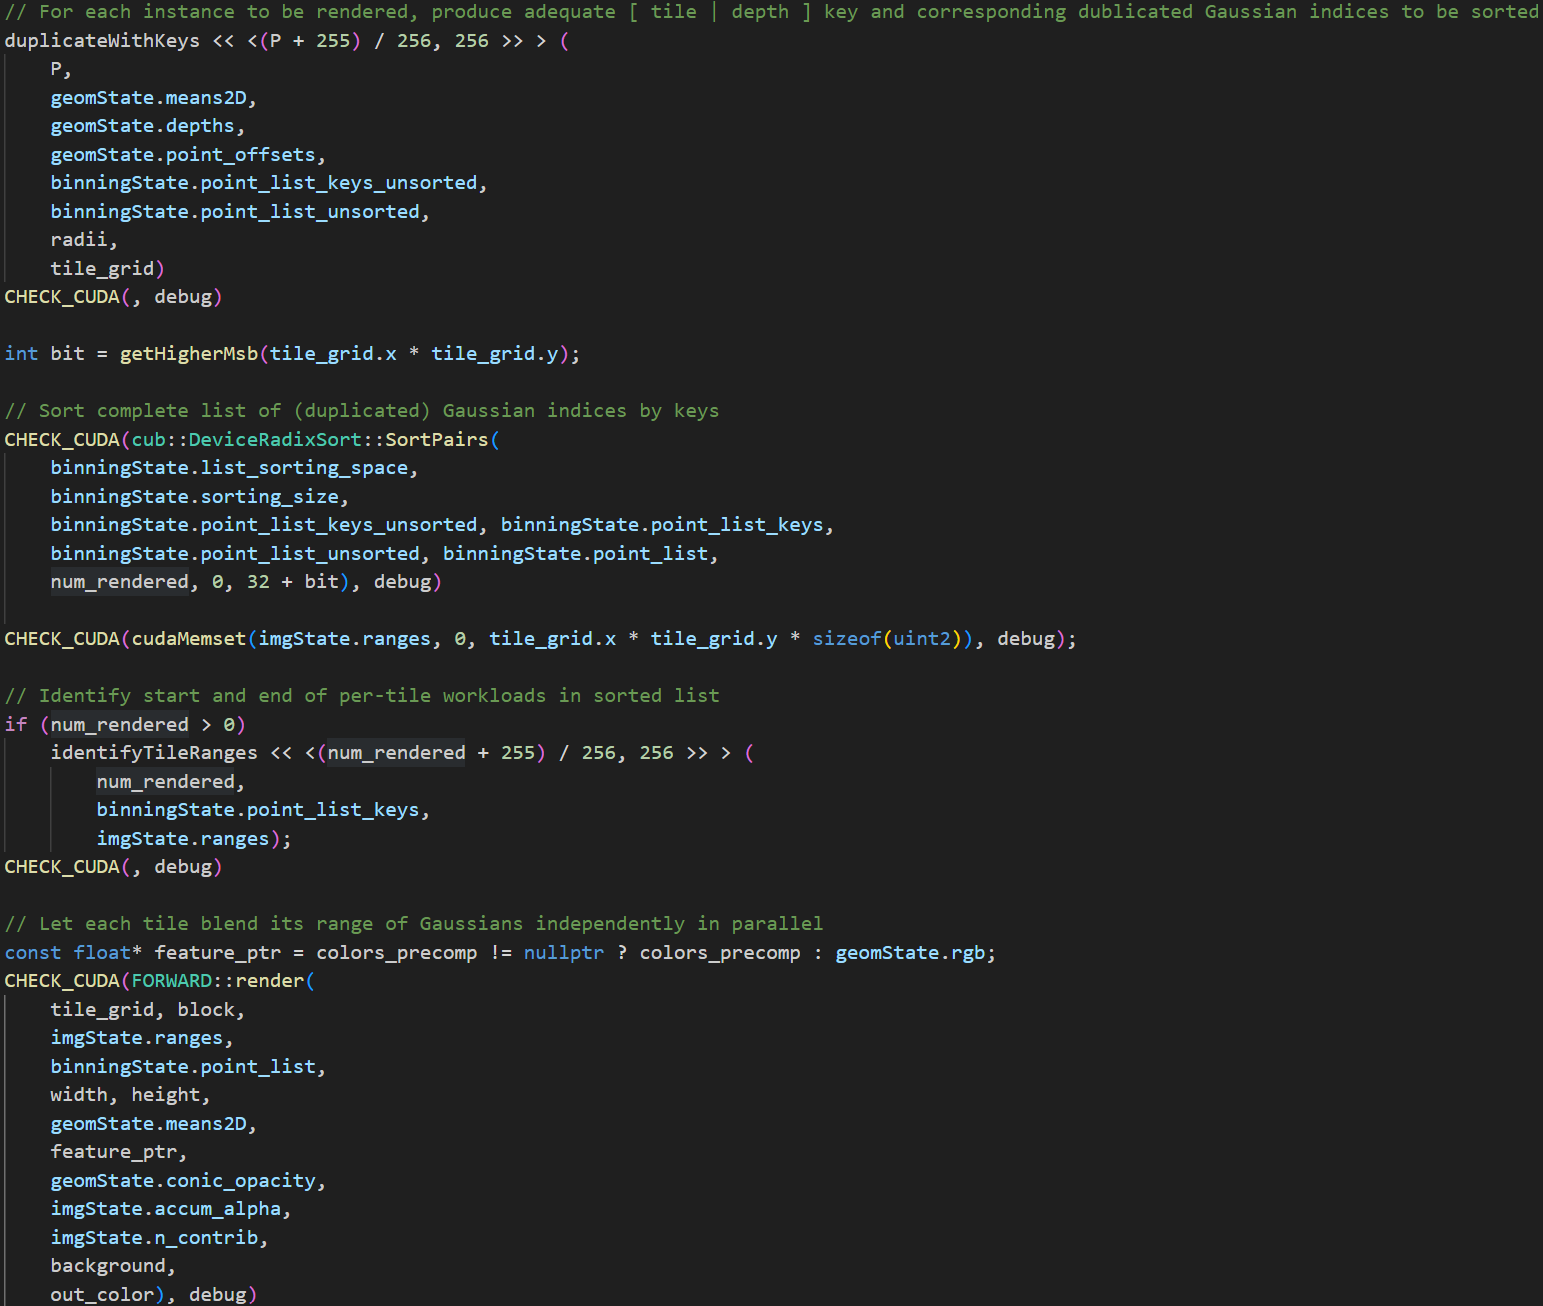Click the lone 'P,' argument line
Screen dimensions: 1543x1306
pos(61,69)
